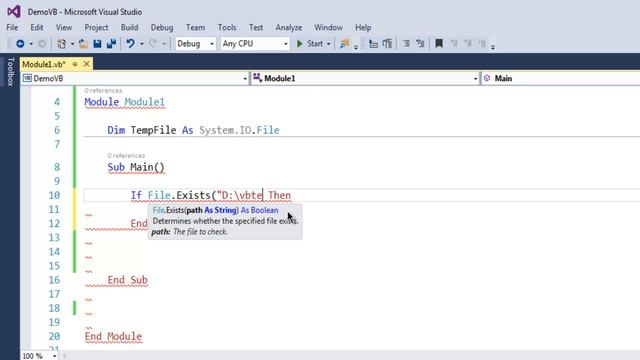Image resolution: width=640 pixels, height=360 pixels.
Task: Open the Undo history dropdown arrow
Action: (x=142, y=44)
